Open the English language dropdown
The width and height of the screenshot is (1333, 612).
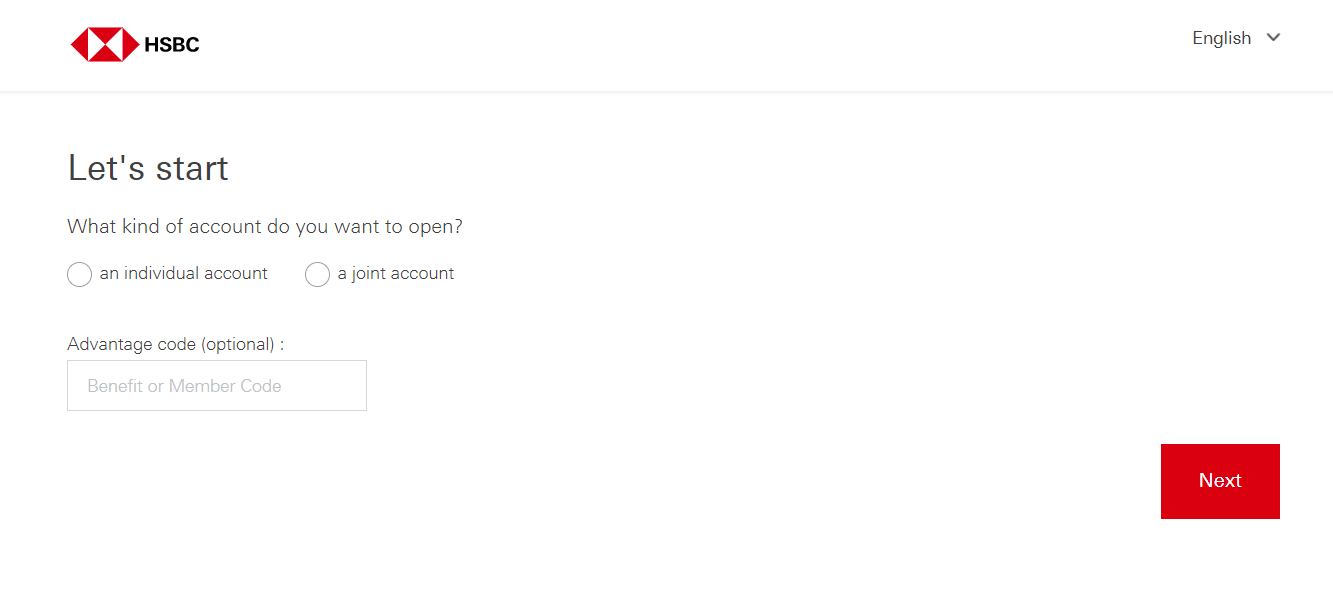pos(1236,38)
